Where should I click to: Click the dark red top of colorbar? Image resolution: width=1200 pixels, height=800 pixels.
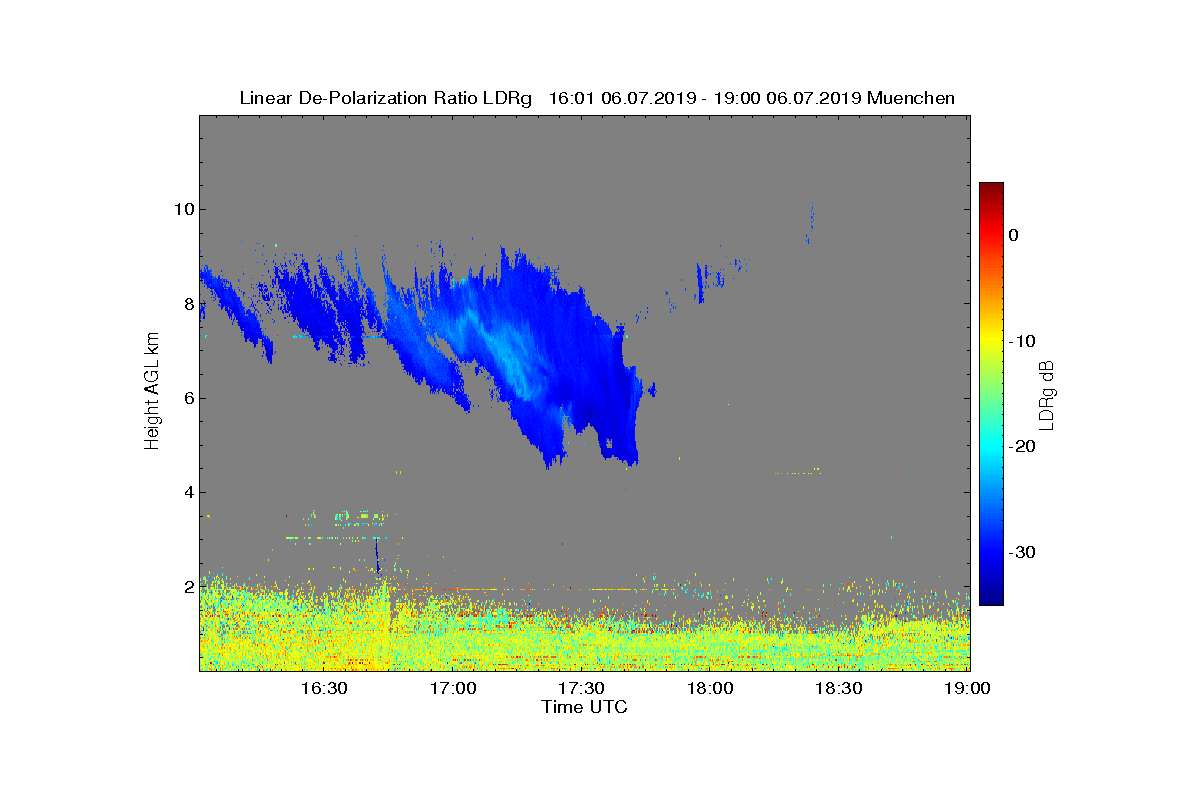(991, 188)
